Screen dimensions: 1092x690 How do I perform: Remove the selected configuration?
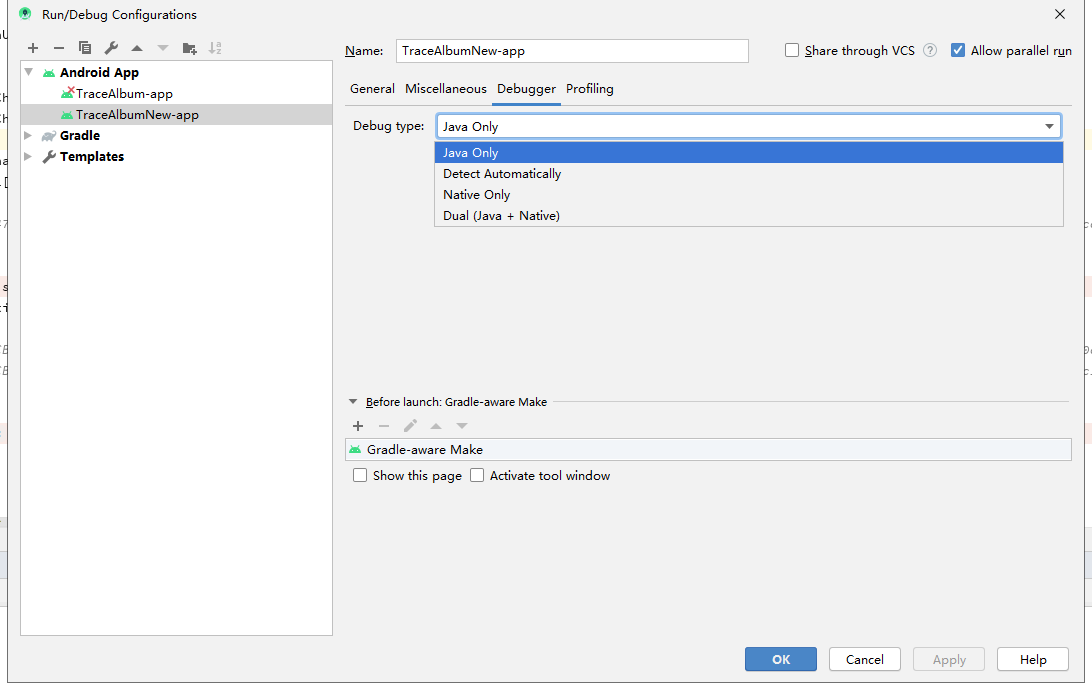(x=59, y=47)
